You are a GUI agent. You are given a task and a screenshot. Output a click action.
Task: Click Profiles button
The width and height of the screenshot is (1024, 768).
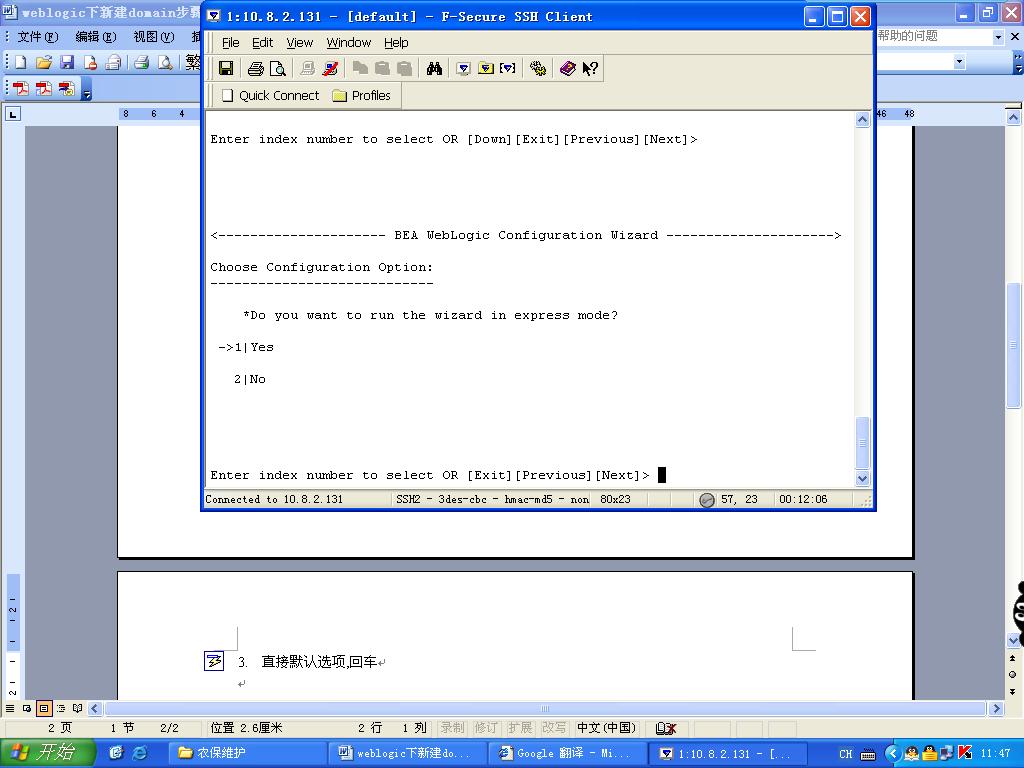361,95
